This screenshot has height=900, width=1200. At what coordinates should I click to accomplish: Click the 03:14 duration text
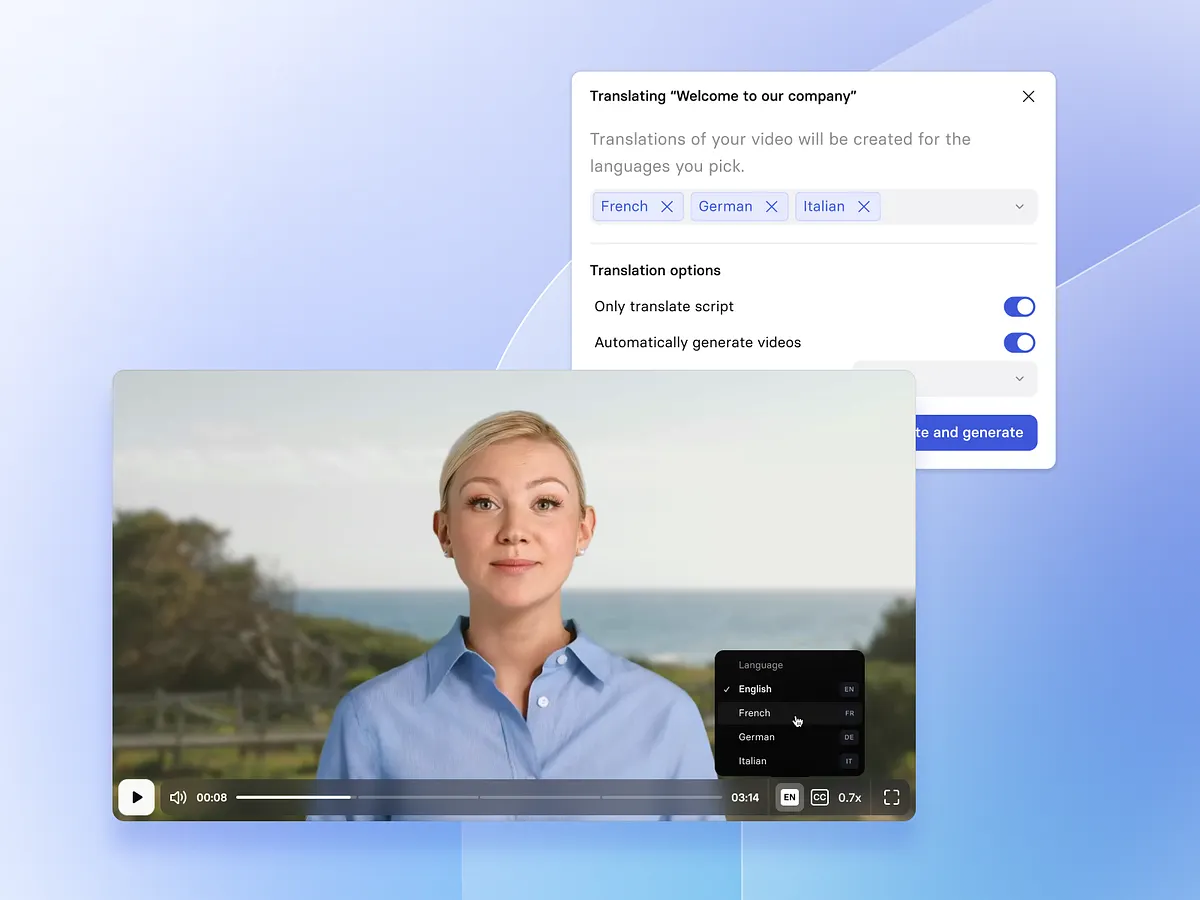click(x=745, y=797)
